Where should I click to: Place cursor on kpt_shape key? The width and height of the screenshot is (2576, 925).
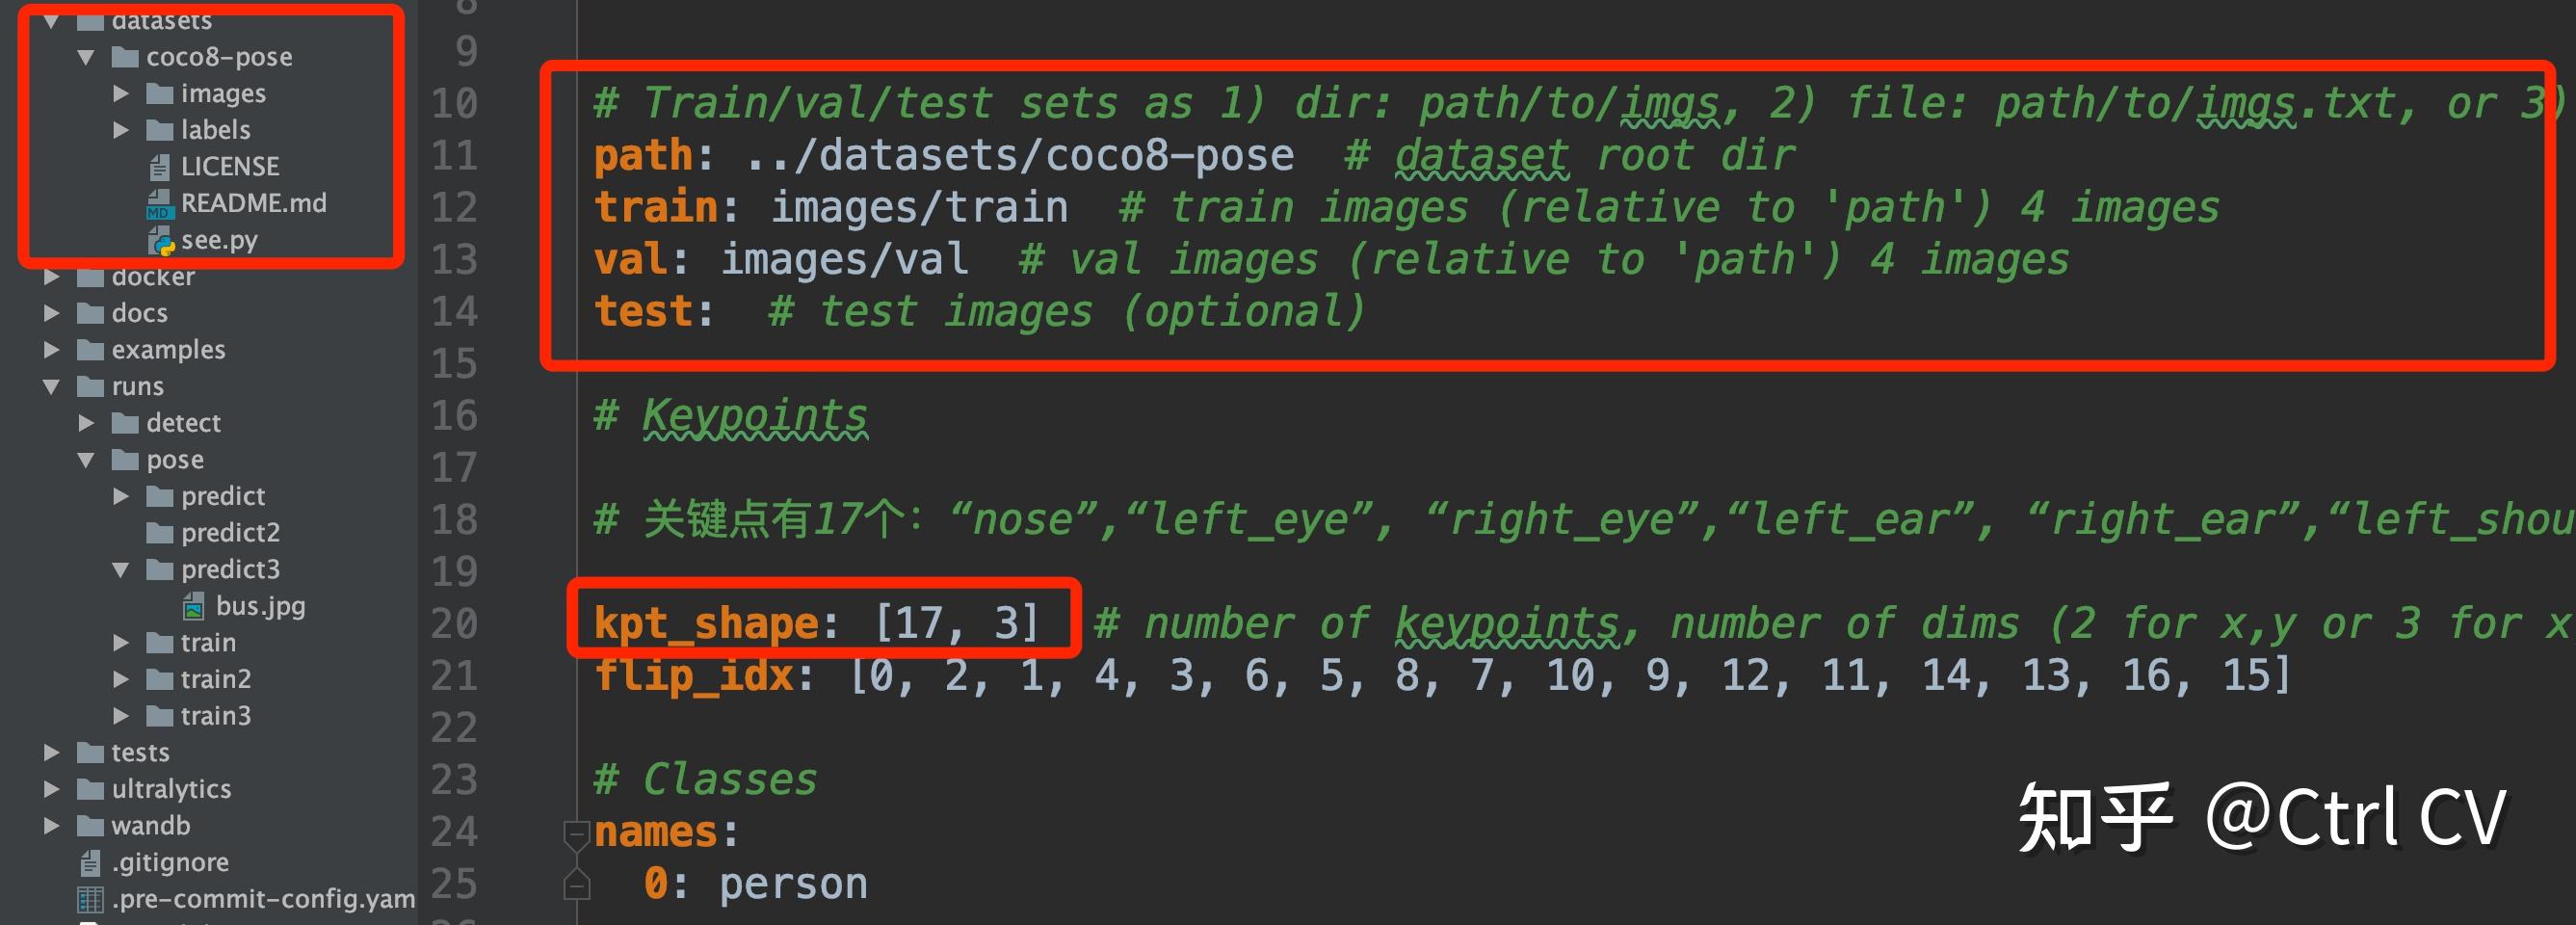706,623
